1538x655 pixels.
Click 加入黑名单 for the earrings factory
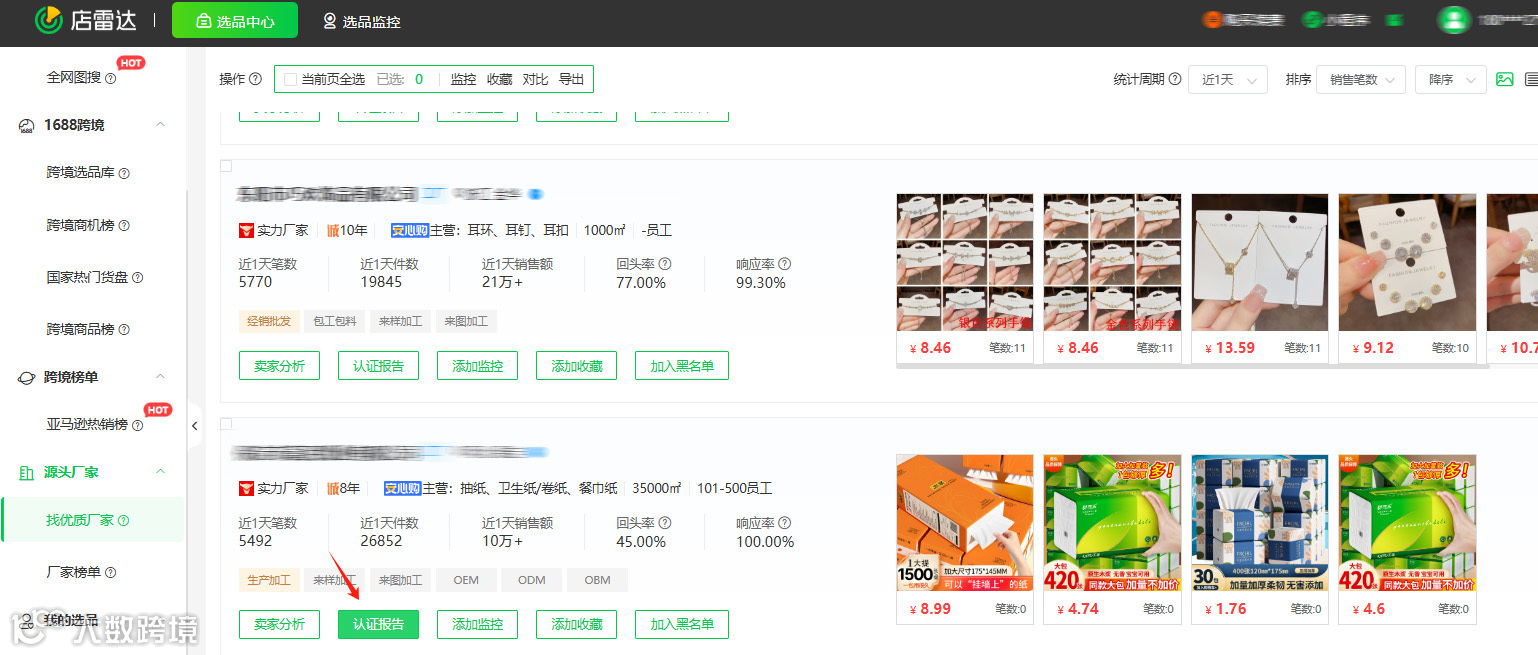point(682,366)
